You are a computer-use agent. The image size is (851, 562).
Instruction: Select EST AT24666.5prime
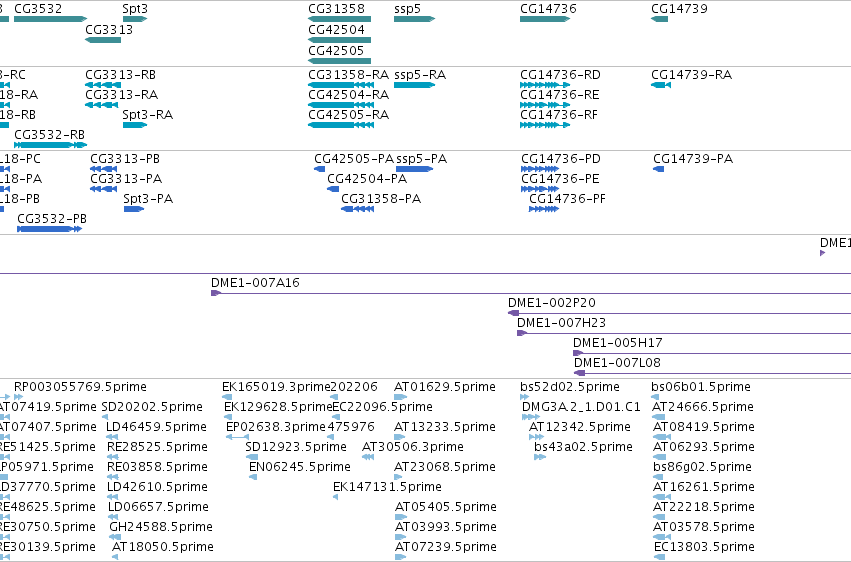659,418
